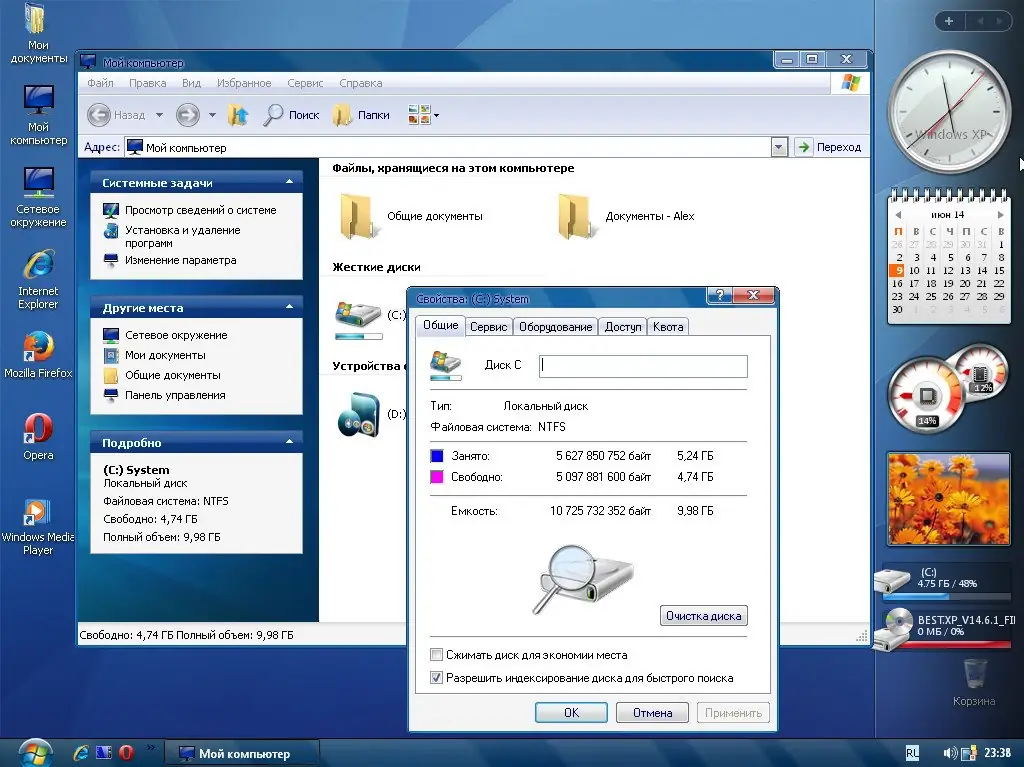This screenshot has width=1024, height=767.
Task: Launch Opera from desktop
Action: point(38,438)
